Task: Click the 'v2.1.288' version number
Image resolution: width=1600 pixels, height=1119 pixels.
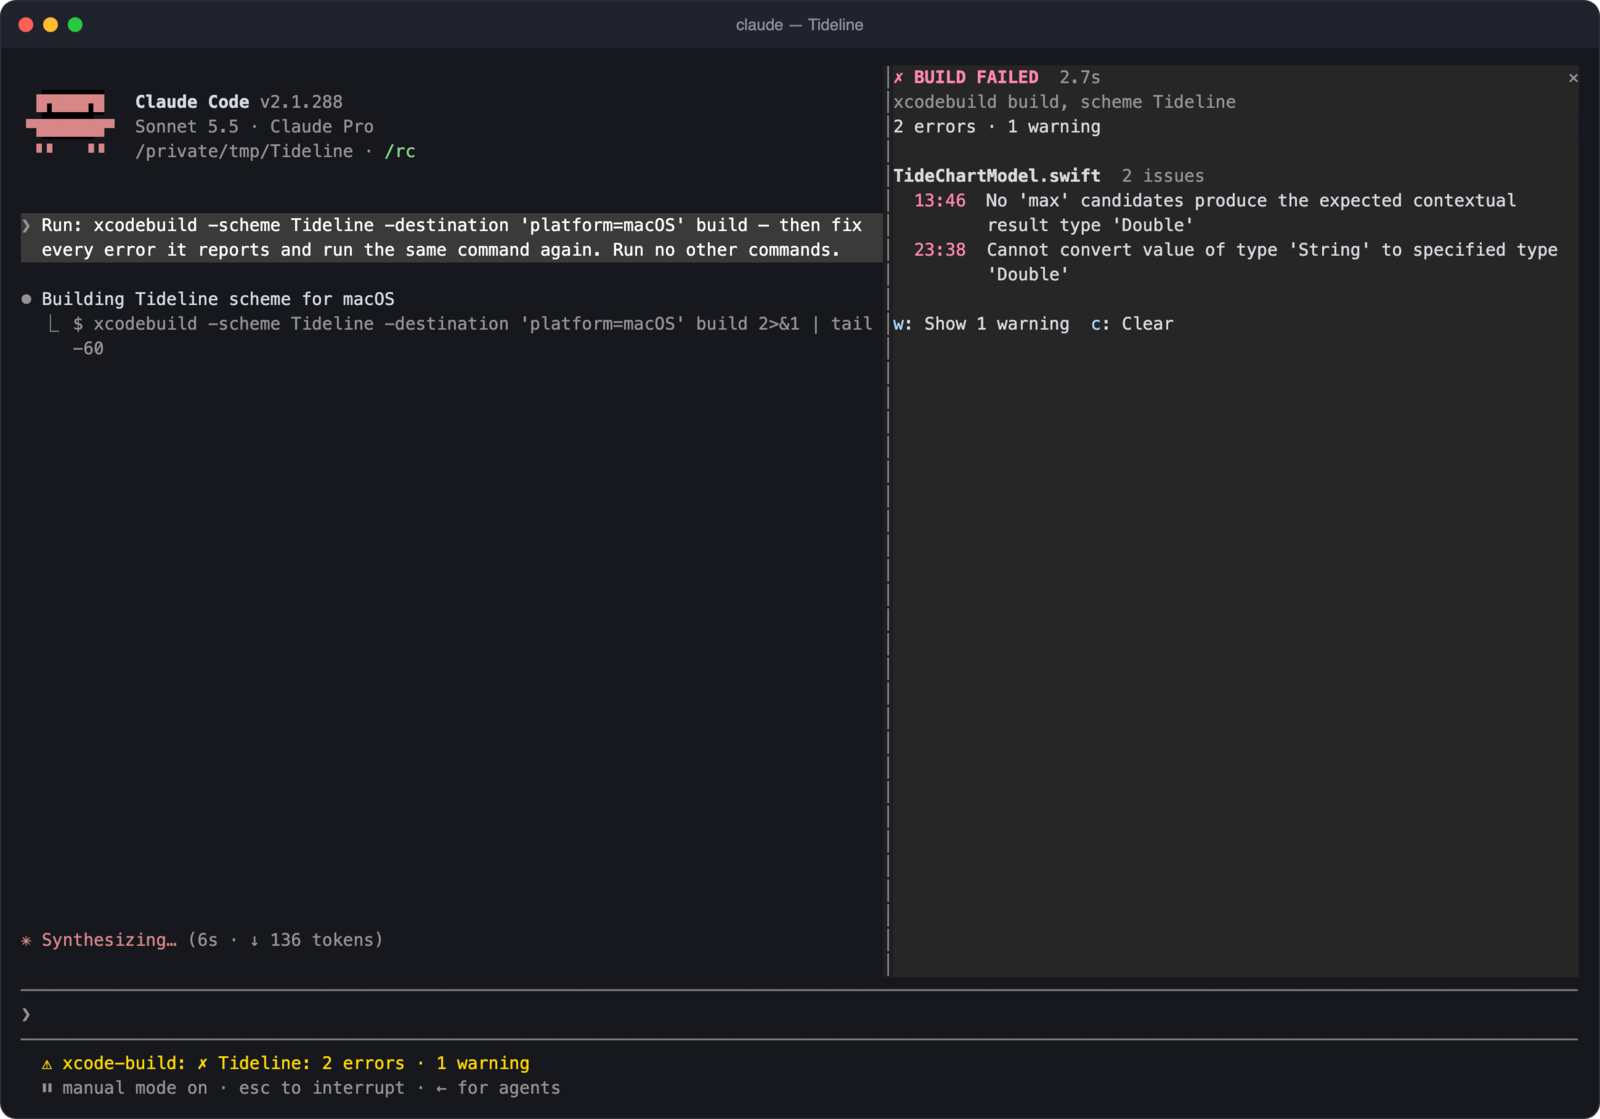Action: tap(301, 102)
